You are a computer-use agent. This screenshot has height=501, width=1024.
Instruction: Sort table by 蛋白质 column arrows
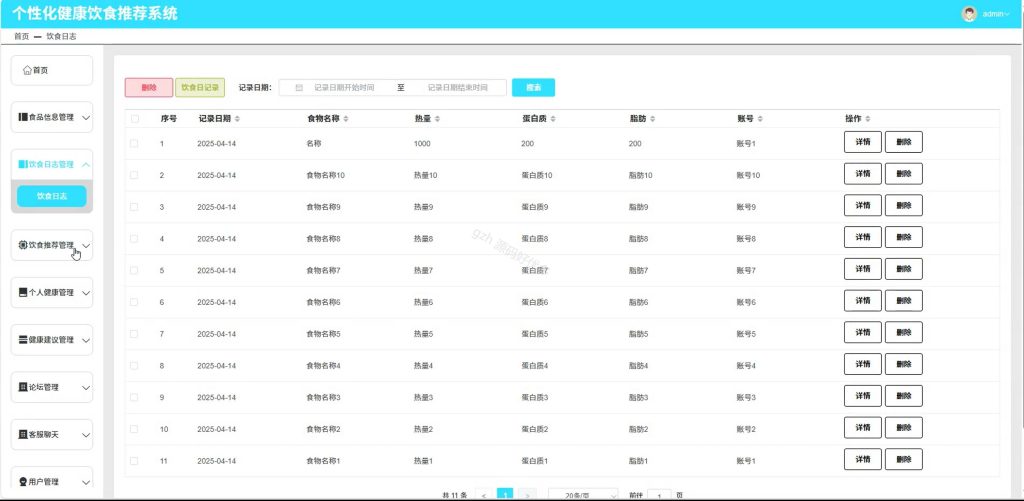pos(553,119)
